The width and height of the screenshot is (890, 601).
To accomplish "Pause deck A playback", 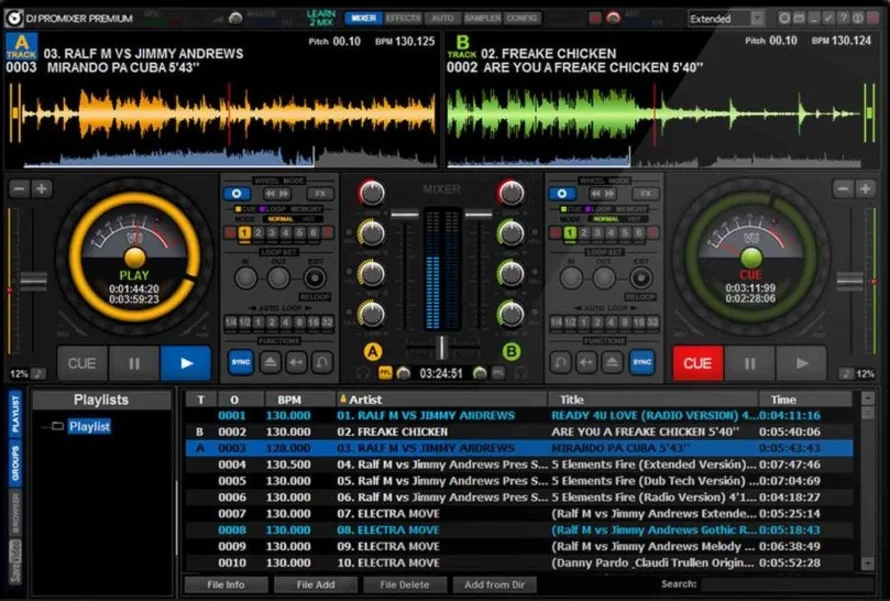I will [134, 363].
